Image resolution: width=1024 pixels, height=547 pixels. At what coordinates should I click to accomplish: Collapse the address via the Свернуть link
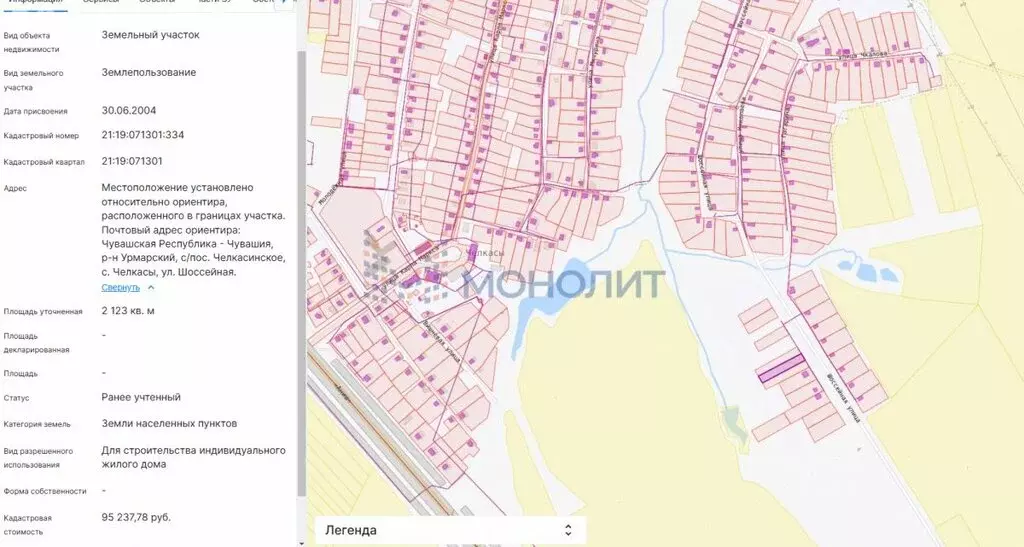(120, 287)
